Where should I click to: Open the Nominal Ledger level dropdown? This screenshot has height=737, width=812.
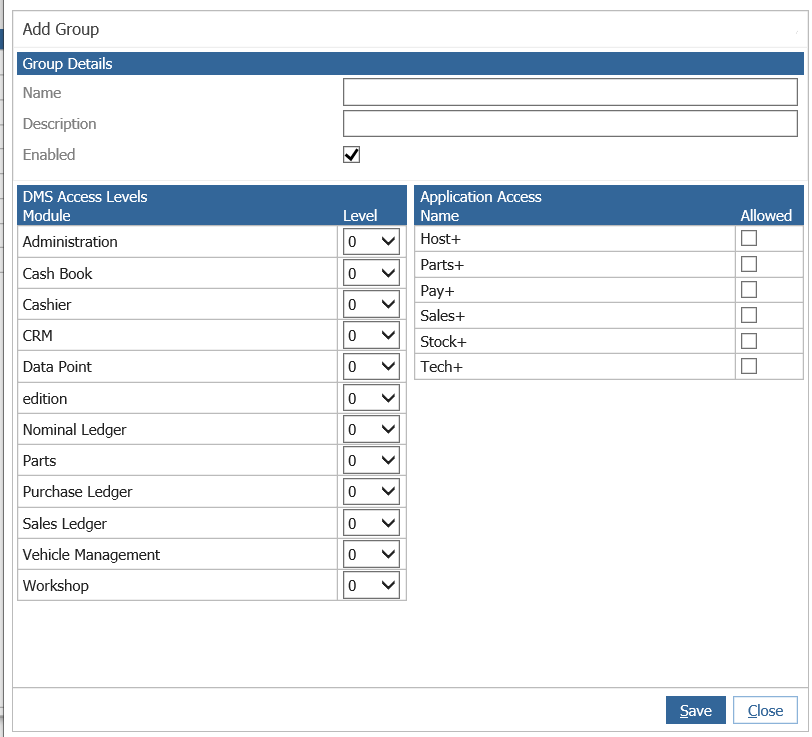(371, 428)
